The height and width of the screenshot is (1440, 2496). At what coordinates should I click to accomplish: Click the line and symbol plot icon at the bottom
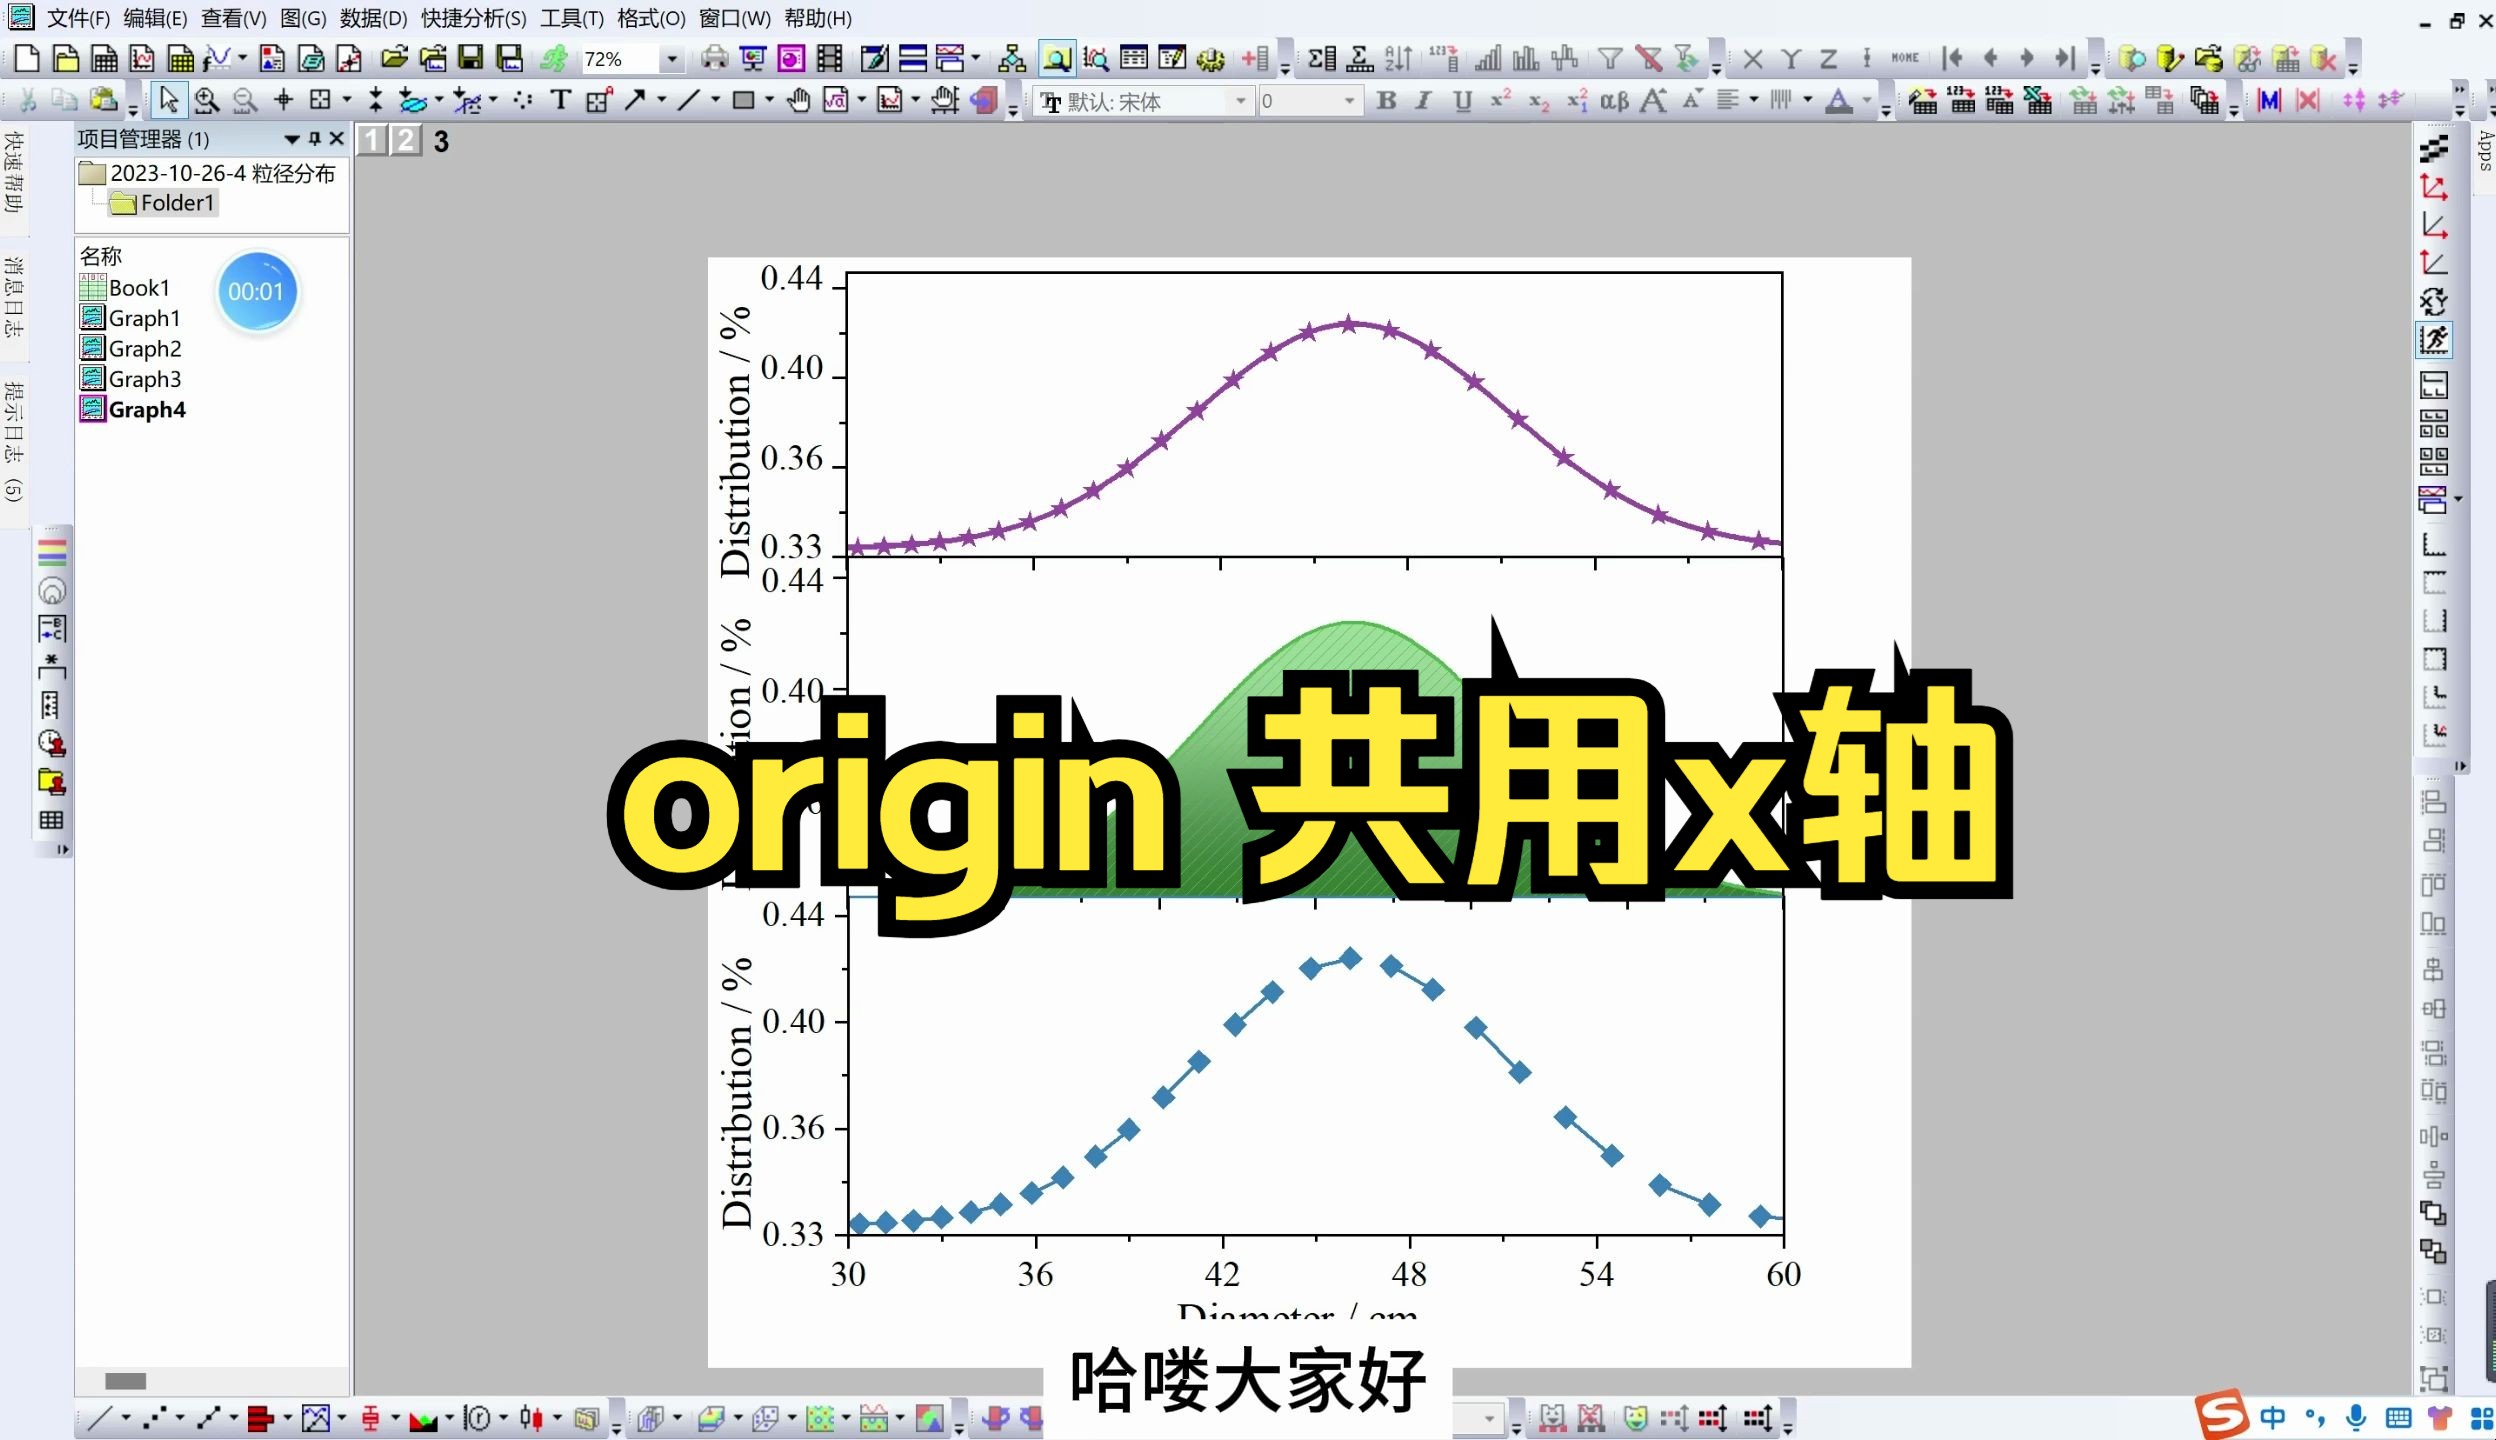pos(208,1418)
